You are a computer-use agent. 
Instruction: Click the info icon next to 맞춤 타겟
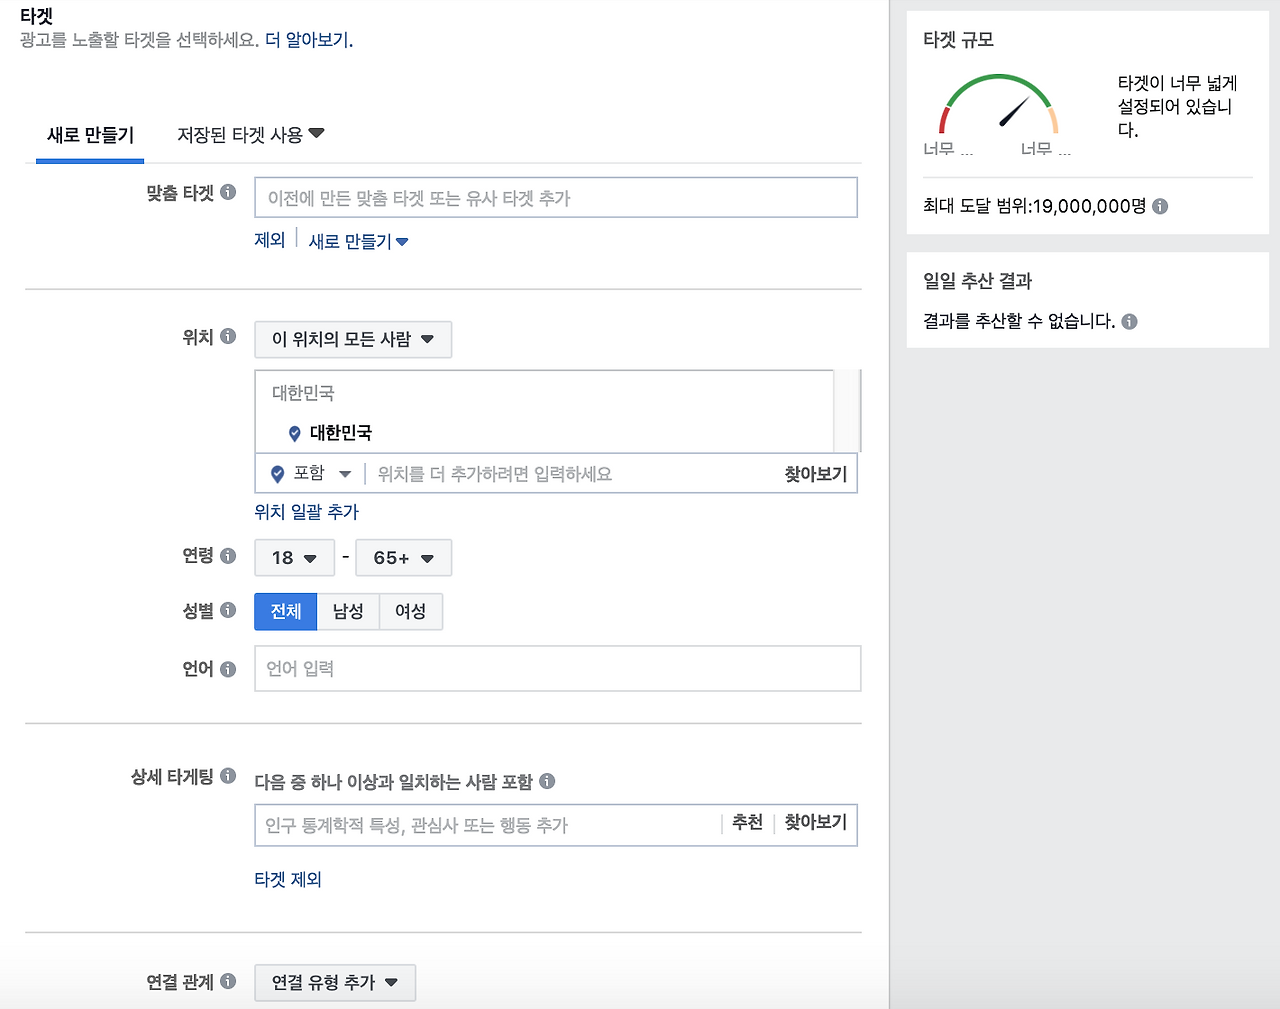tap(230, 193)
